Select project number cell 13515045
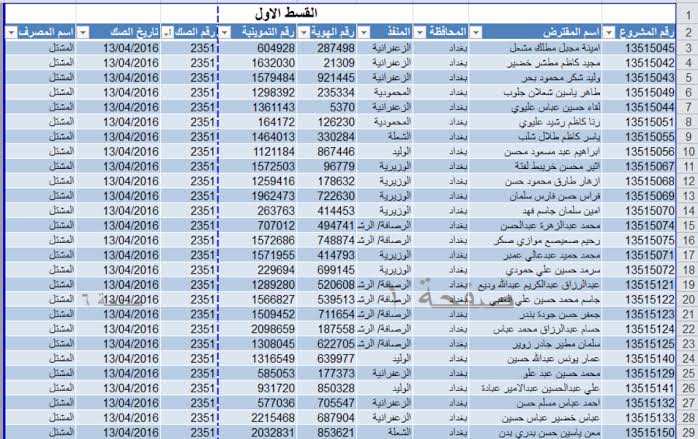698x439 pixels. coord(648,48)
